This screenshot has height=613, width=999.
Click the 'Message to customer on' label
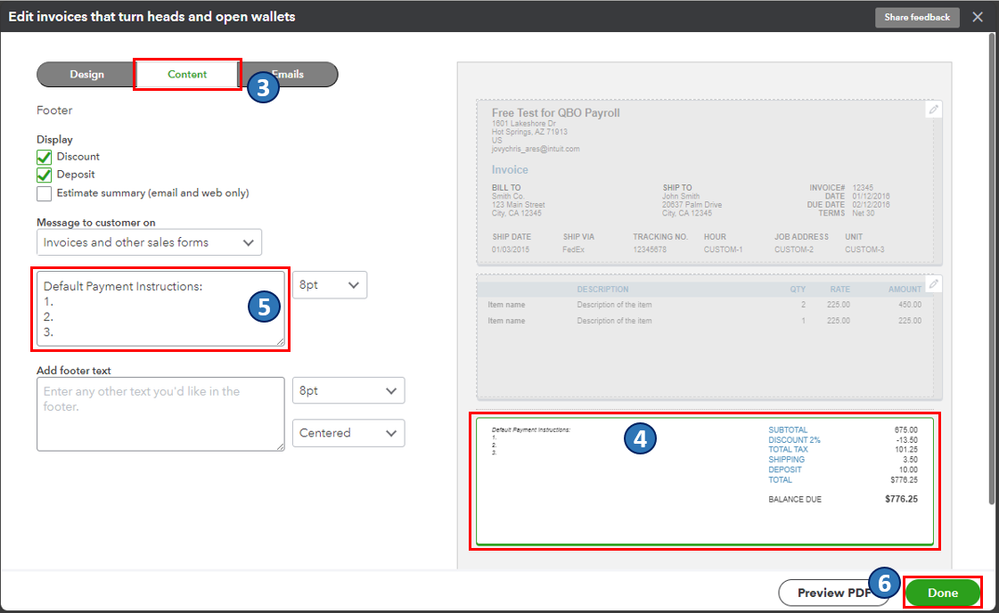click(x=96, y=222)
